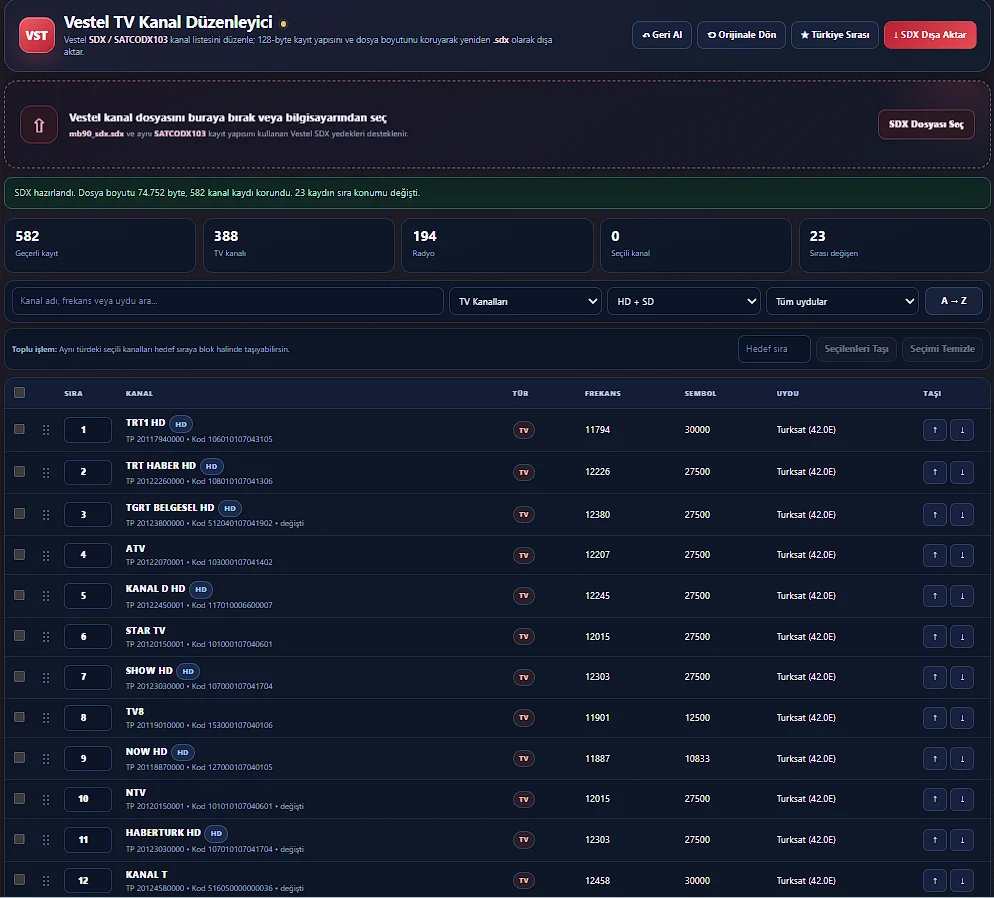Move KANAL D HD up

[x=934, y=596]
